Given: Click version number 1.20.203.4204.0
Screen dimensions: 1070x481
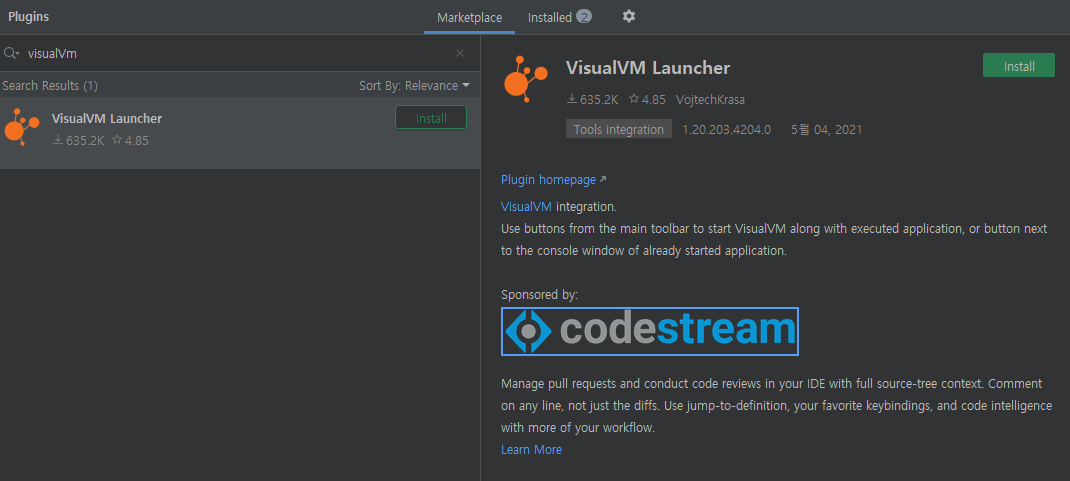Looking at the screenshot, I should 727,130.
